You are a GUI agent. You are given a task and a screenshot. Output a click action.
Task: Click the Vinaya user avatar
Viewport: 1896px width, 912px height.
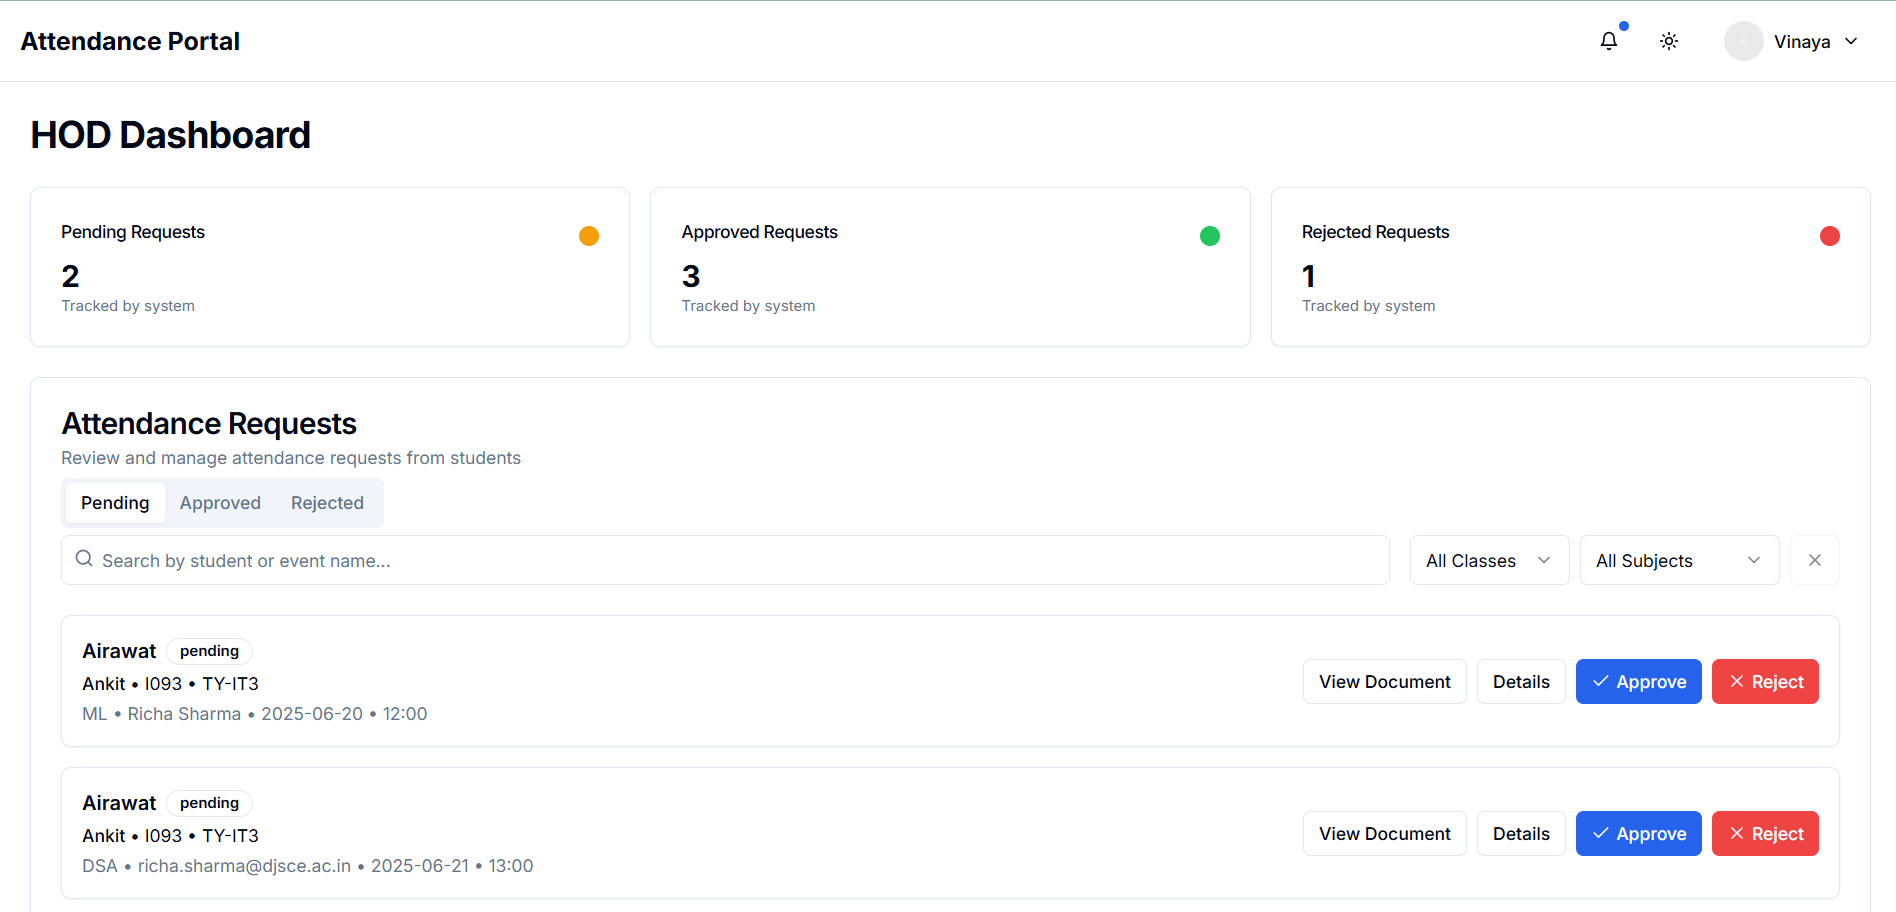tap(1743, 41)
